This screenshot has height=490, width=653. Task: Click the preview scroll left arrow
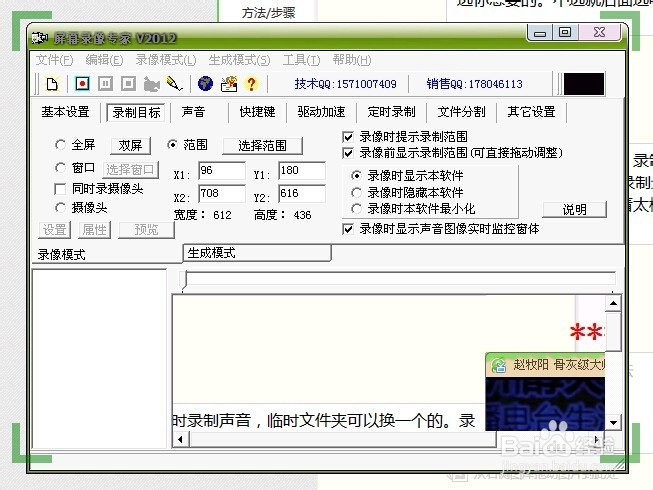click(x=180, y=439)
